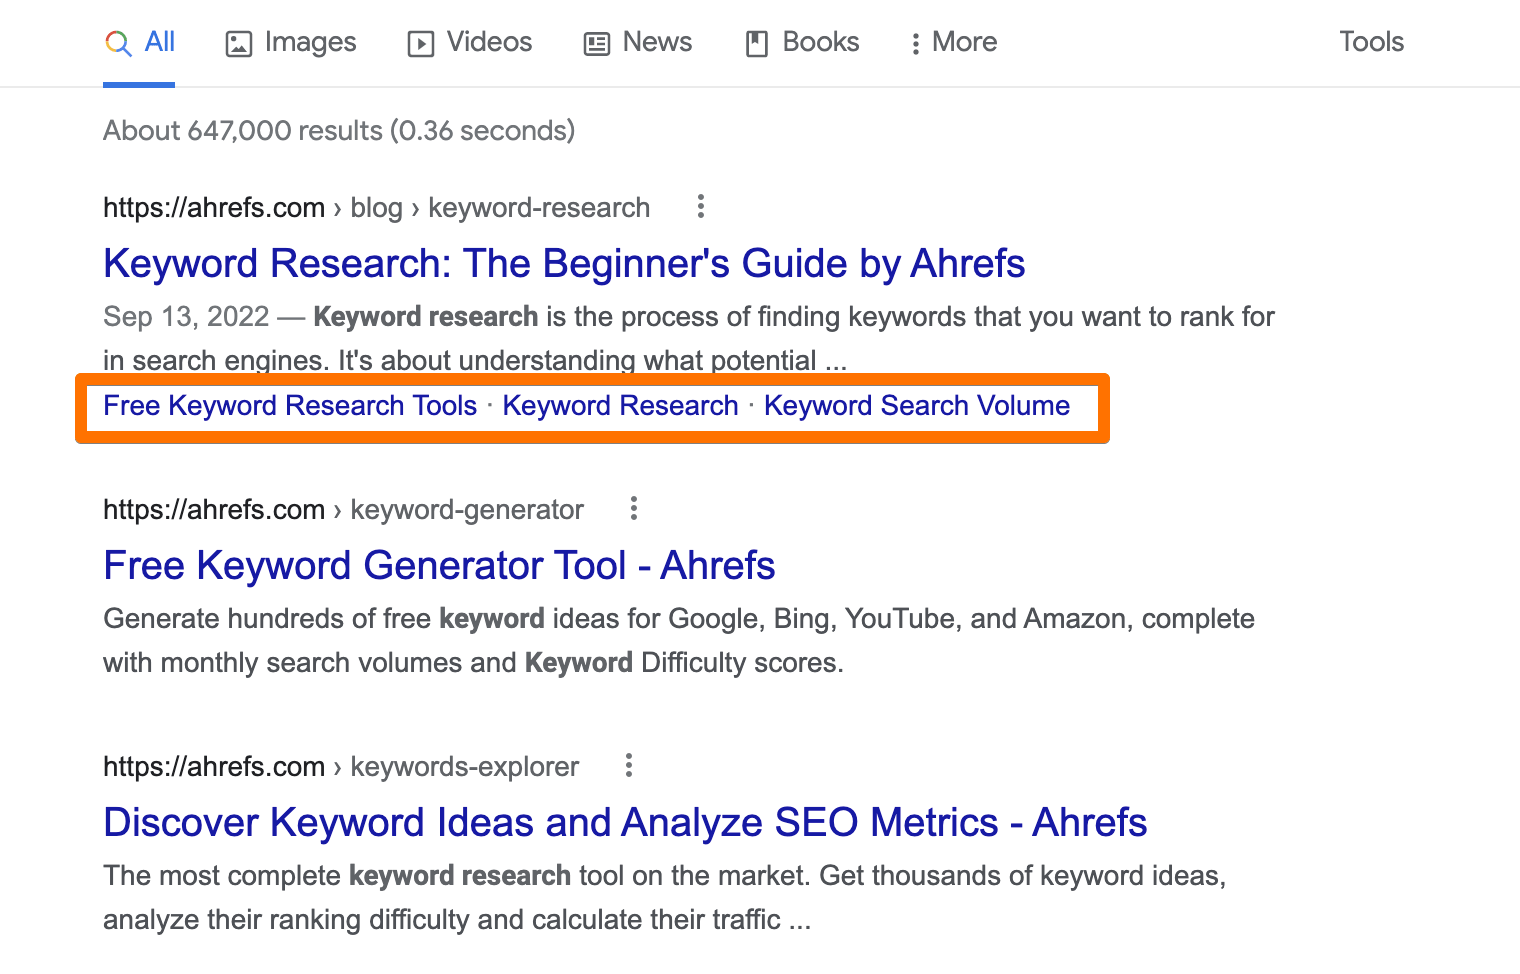The height and width of the screenshot is (974, 1520).
Task: Click the Books icon
Action: (756, 42)
